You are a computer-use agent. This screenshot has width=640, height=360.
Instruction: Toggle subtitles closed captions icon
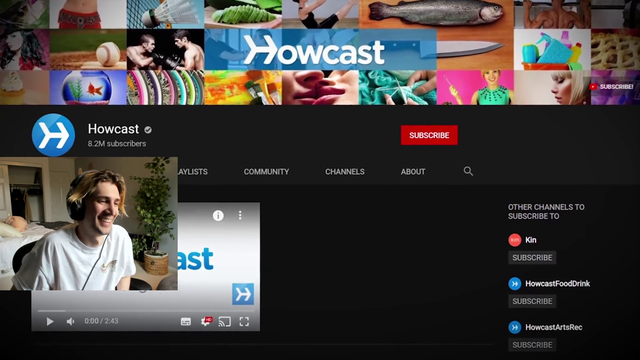186,322
